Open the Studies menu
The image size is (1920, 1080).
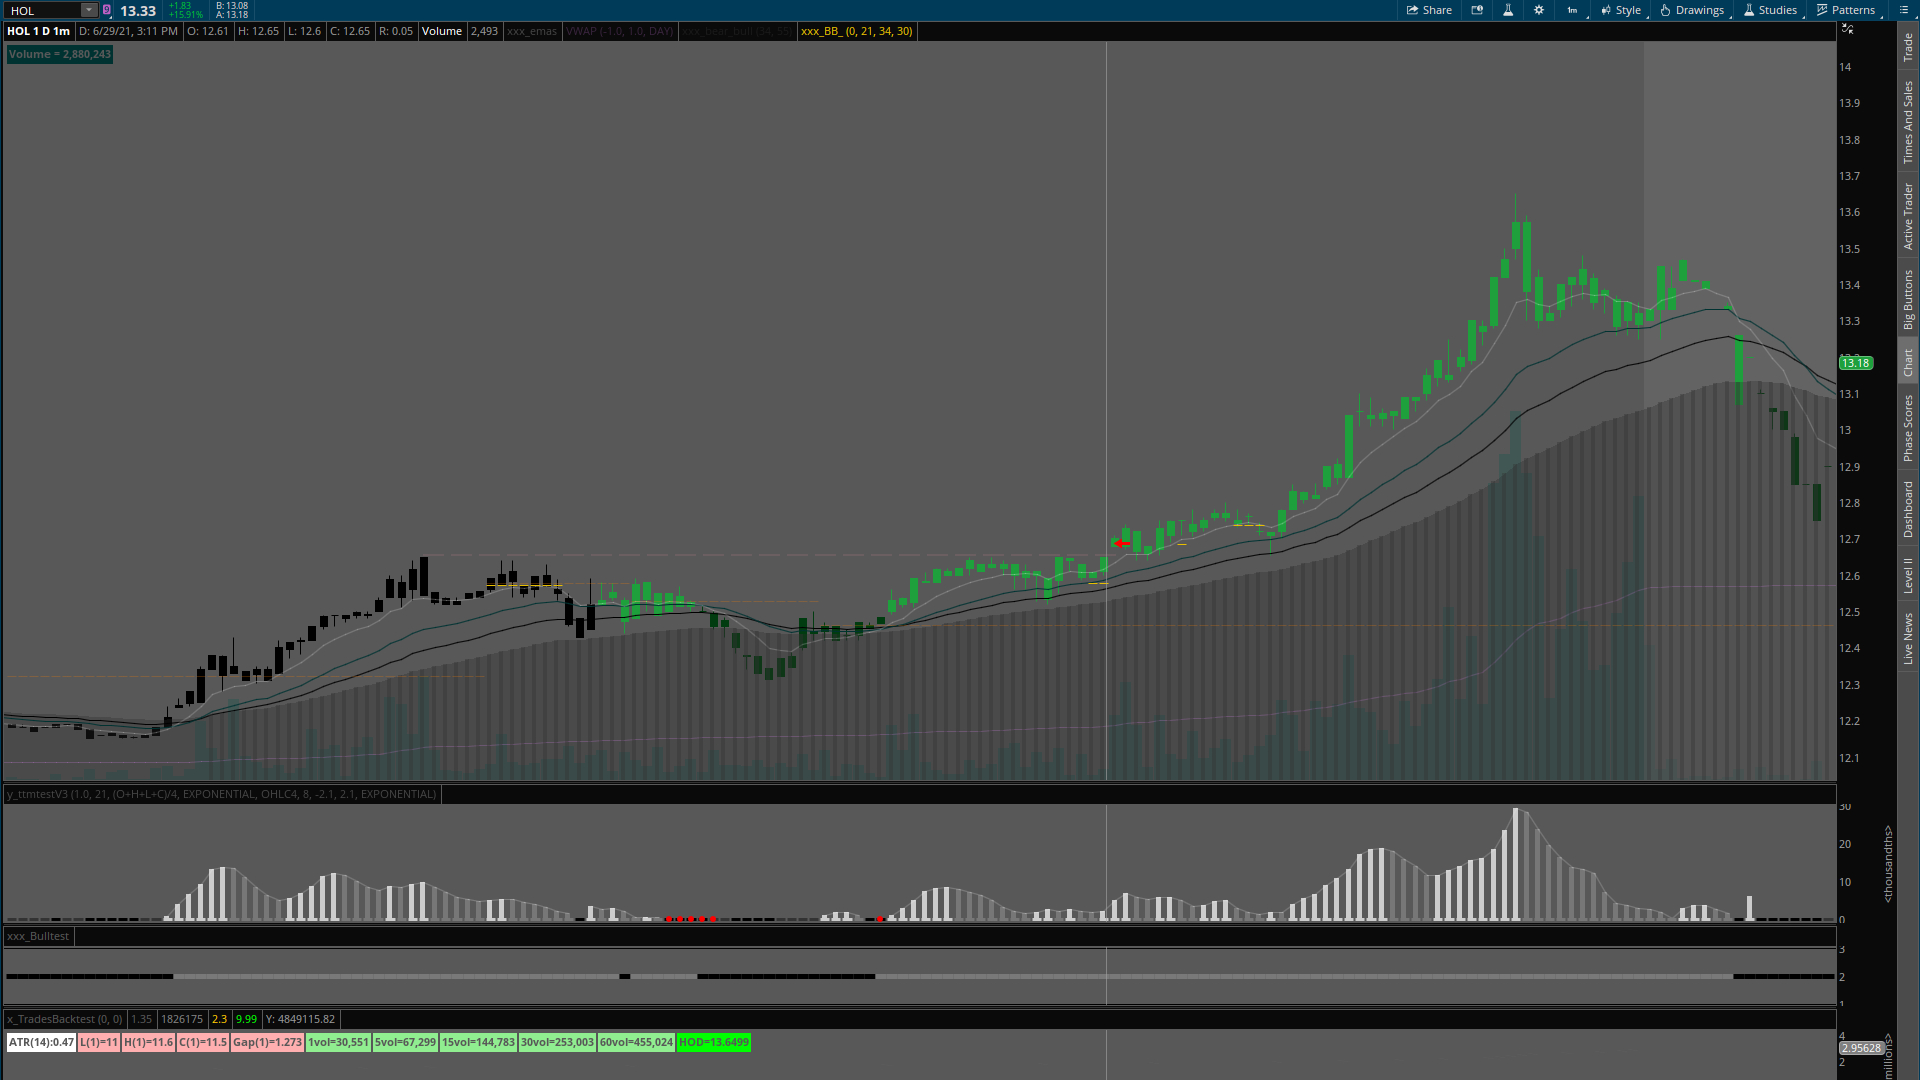[x=1770, y=10]
